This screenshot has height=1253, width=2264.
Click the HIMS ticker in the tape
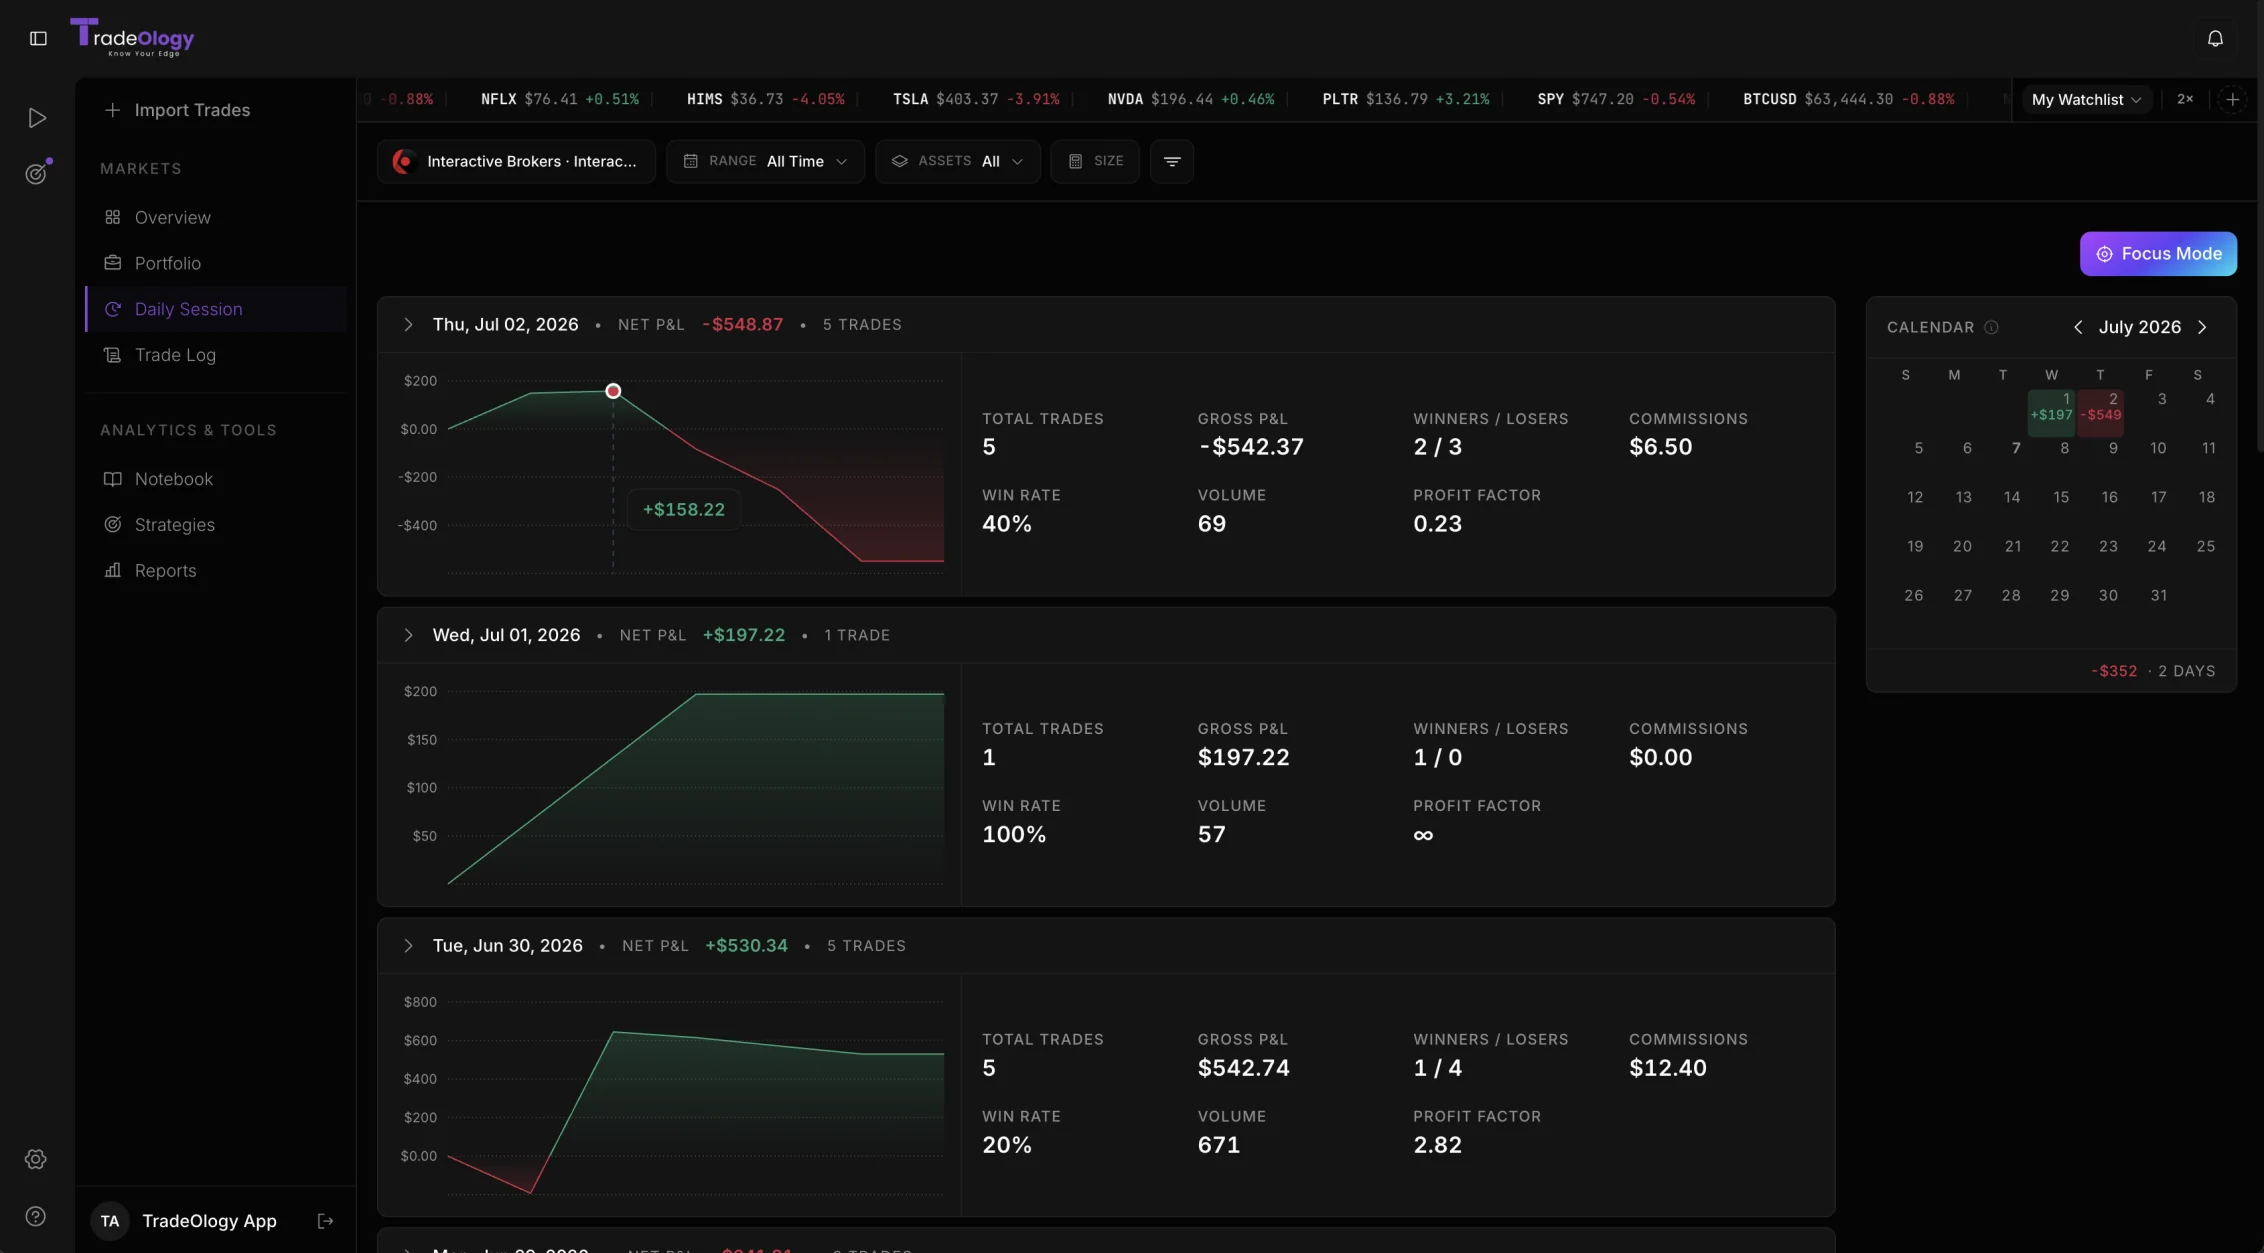(765, 99)
